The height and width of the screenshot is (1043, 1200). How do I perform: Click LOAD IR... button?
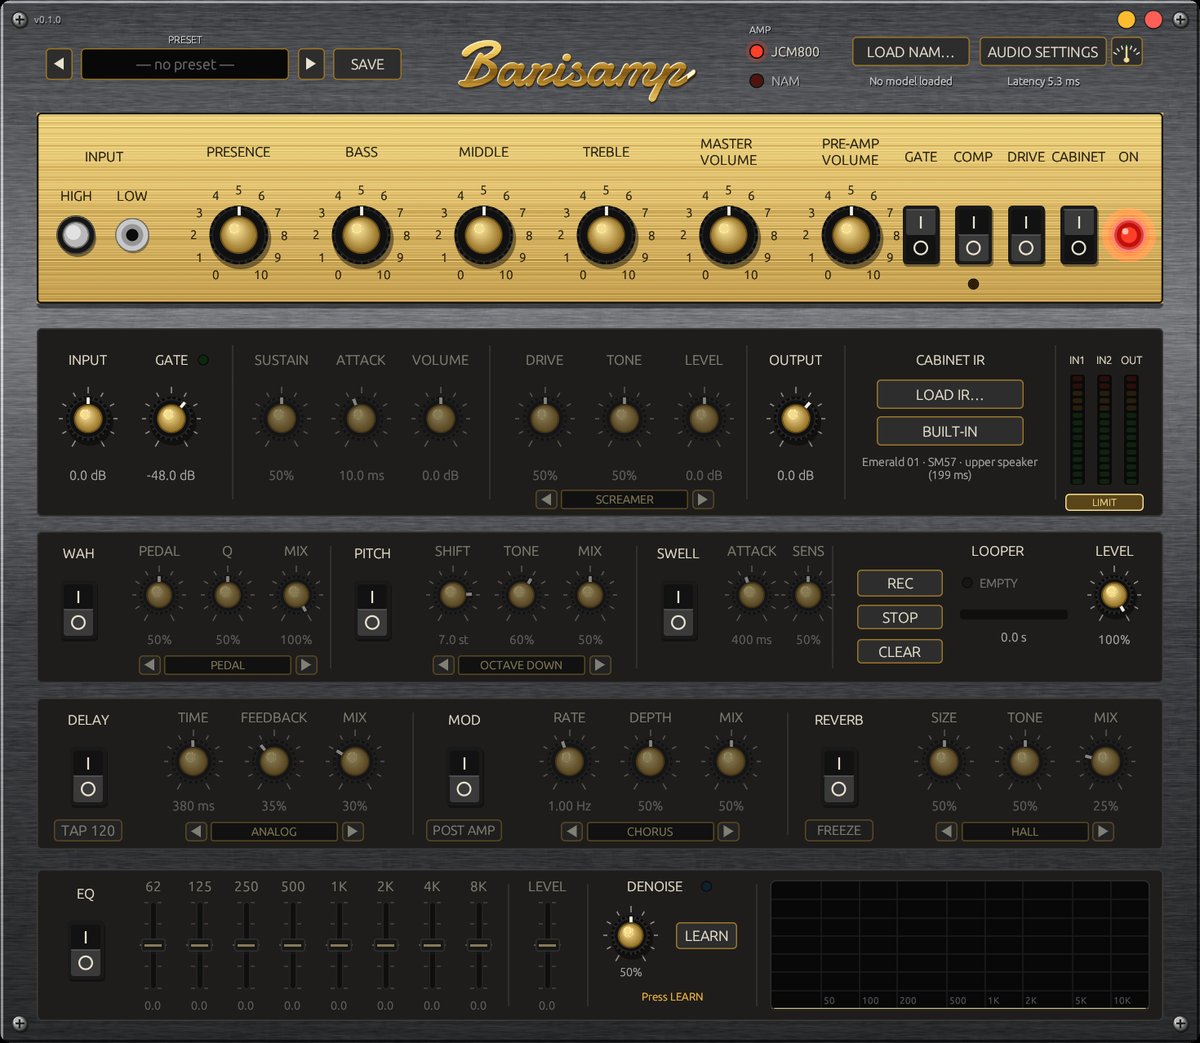pos(950,395)
